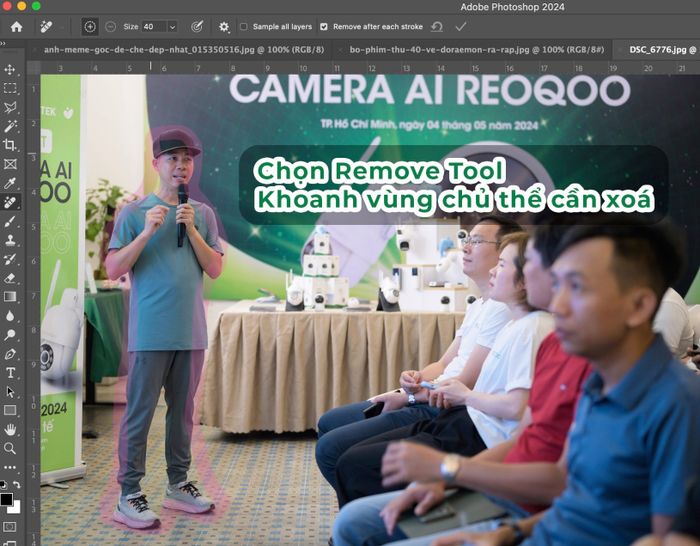Choose subtract-from-stroke brush mode
Viewport: 700px width, 546px height.
pos(110,27)
